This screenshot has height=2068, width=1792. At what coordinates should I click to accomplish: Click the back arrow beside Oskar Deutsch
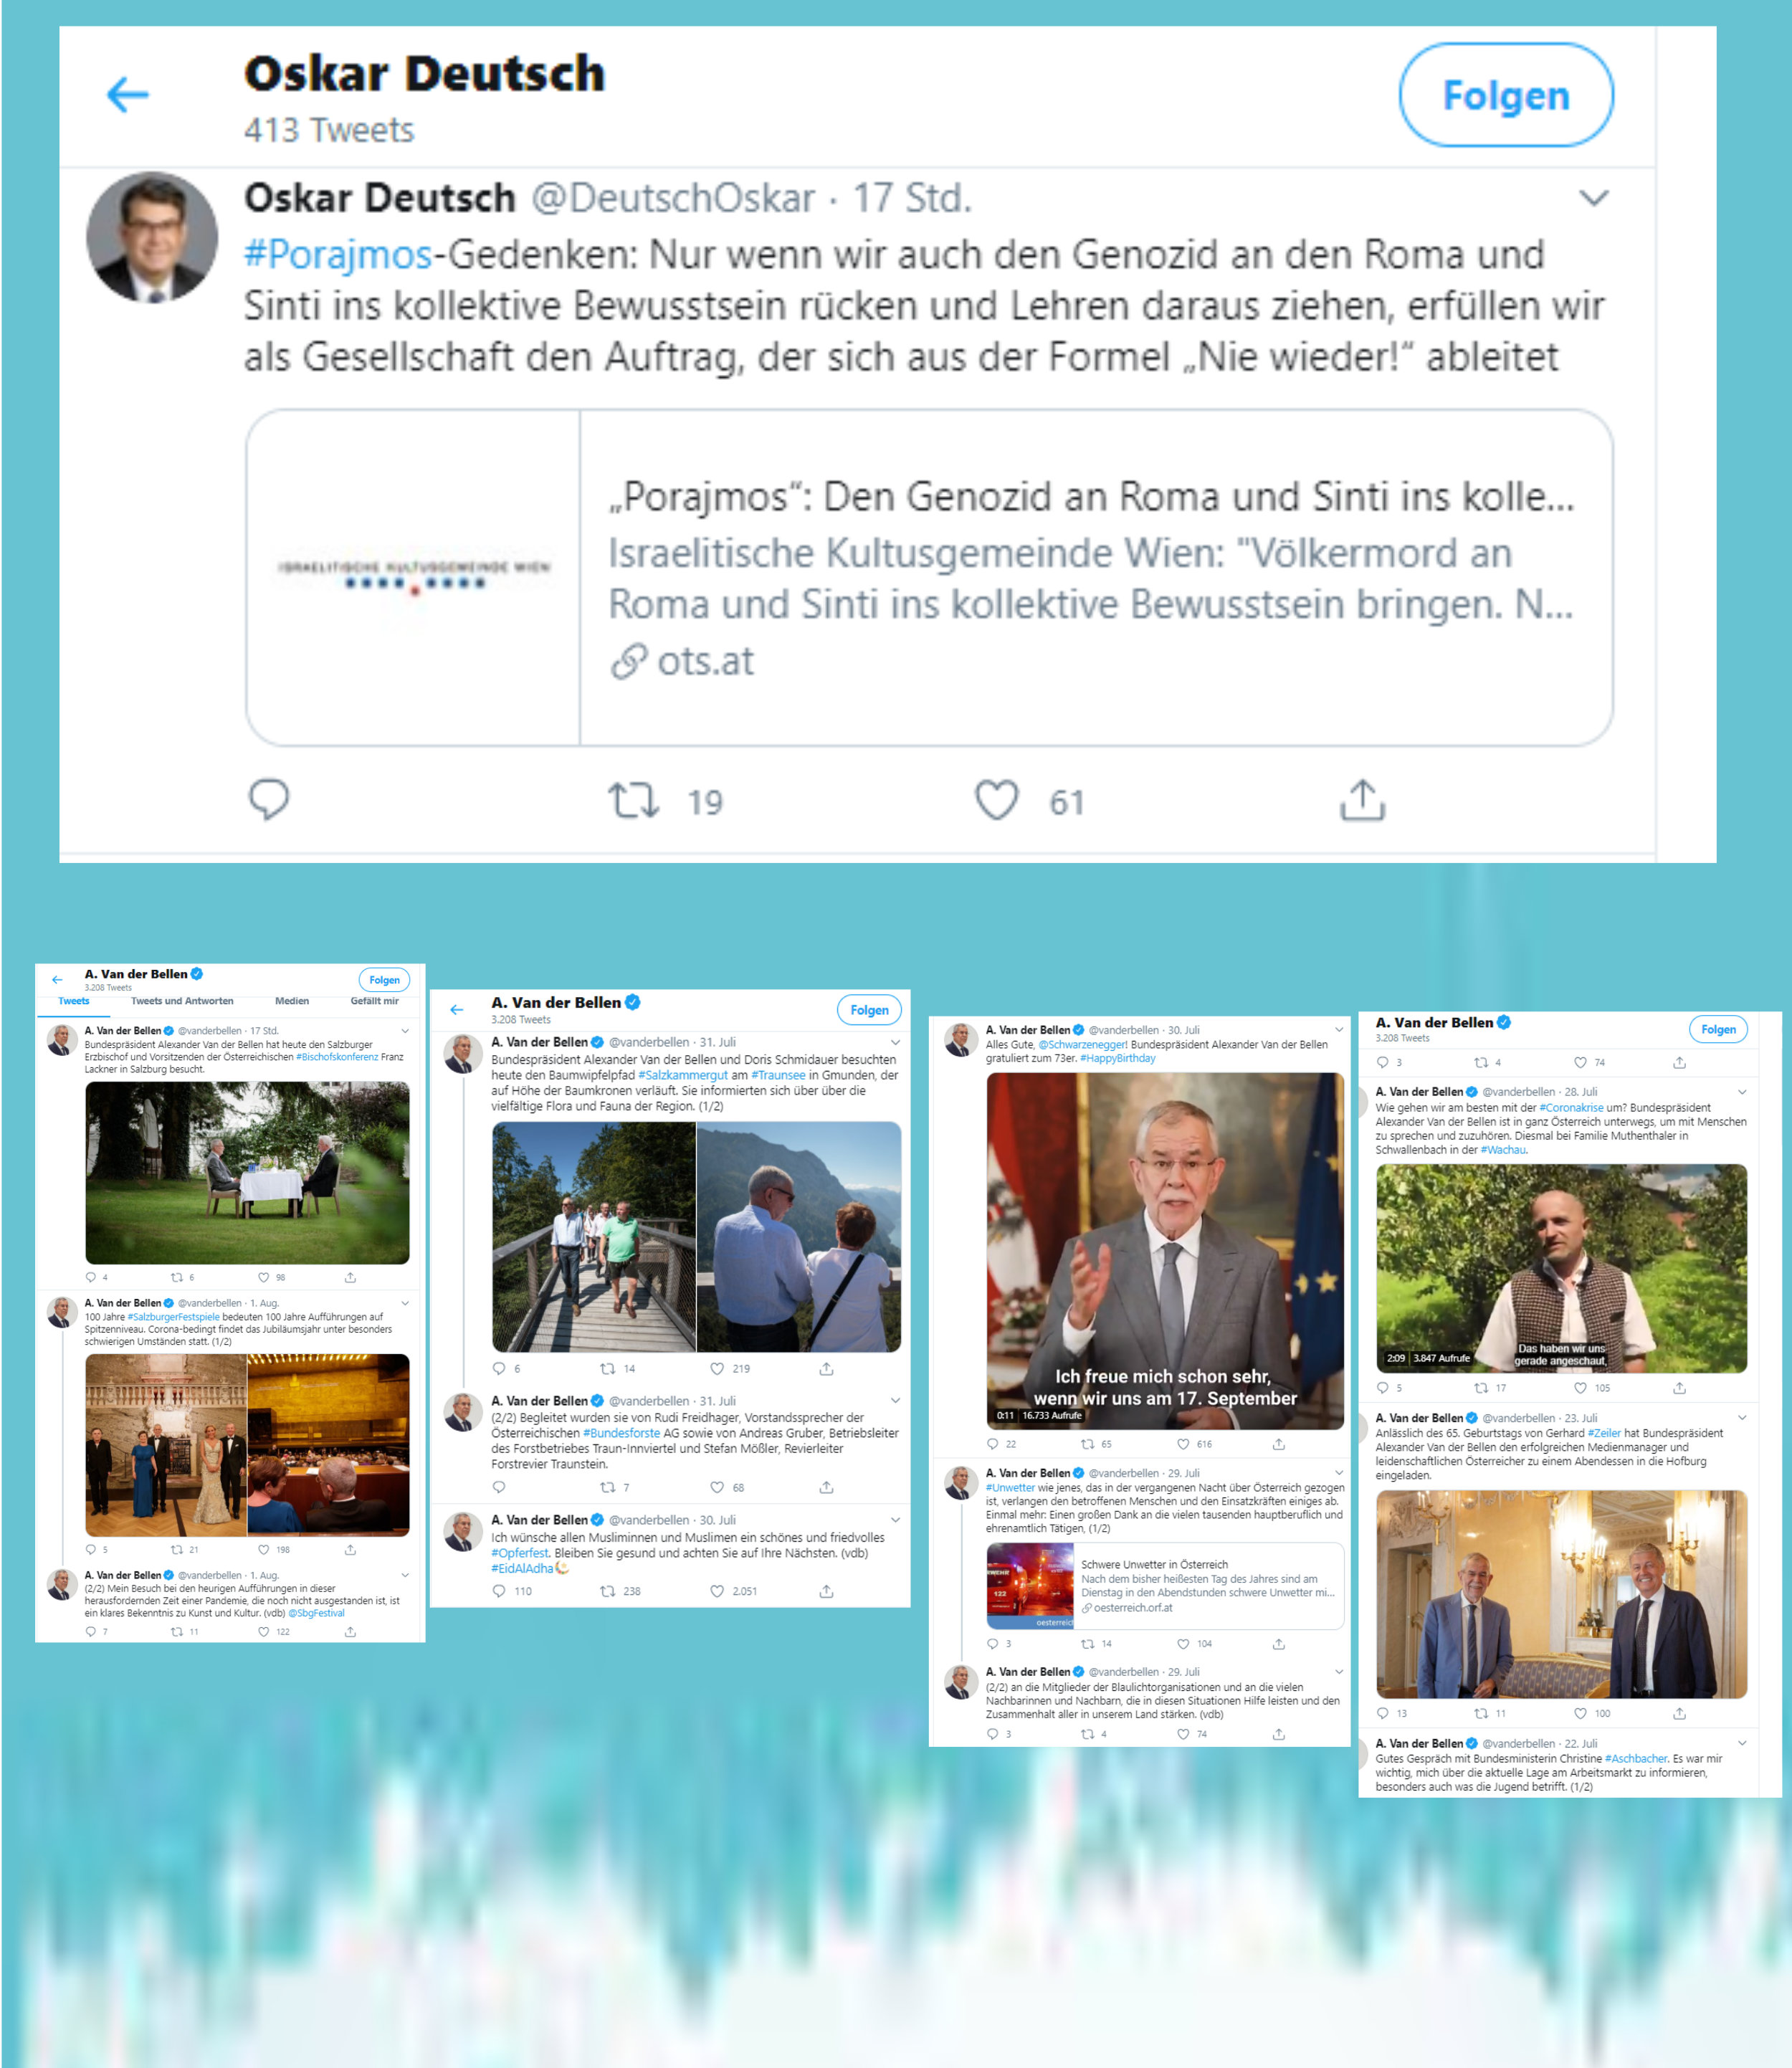127,95
